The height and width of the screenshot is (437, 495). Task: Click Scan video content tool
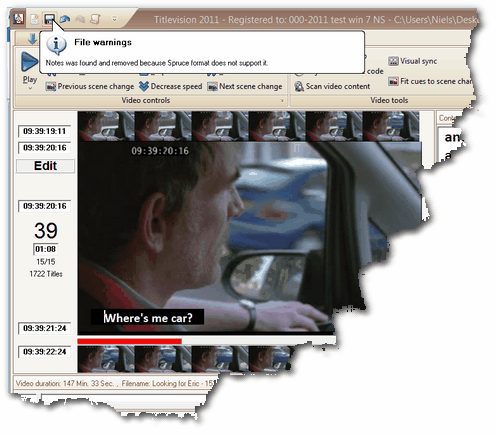(332, 87)
